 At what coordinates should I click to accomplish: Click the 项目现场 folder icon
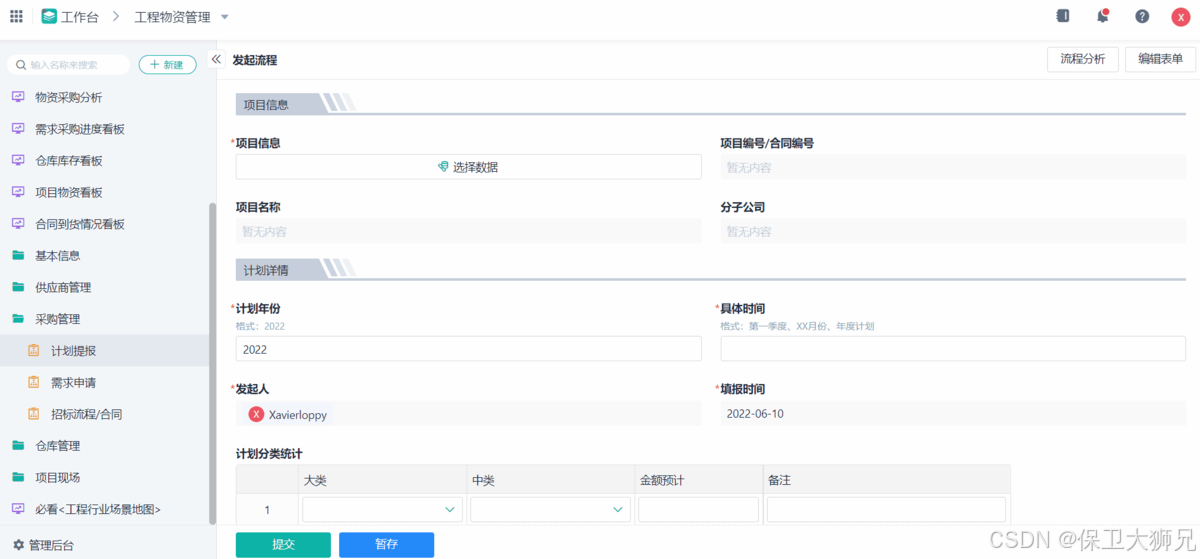tap(17, 477)
